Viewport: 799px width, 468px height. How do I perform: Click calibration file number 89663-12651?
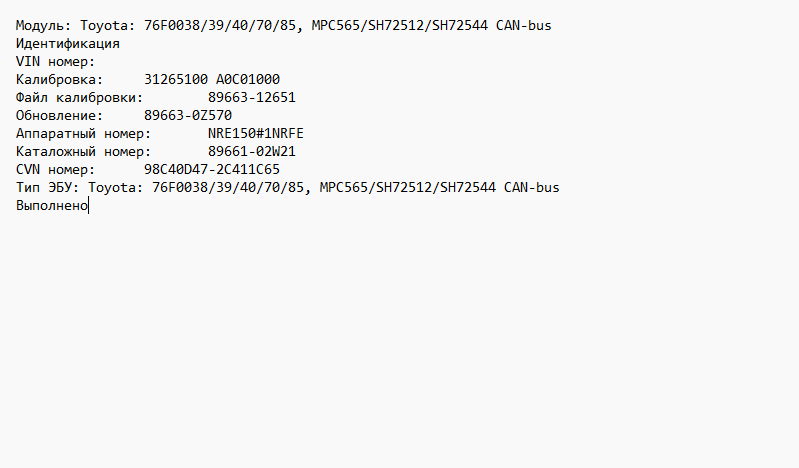(252, 97)
